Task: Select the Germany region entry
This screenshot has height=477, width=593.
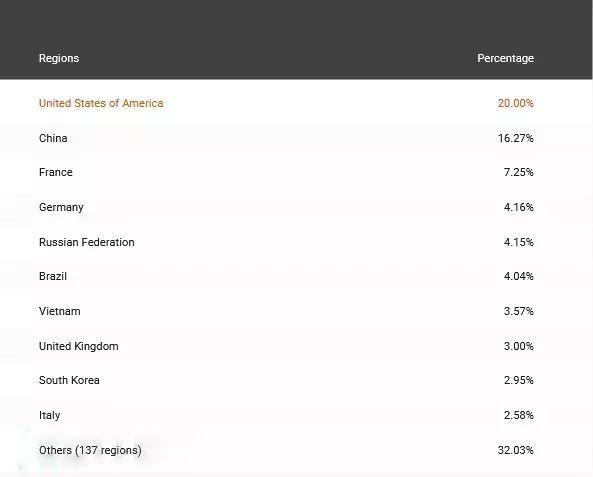Action: point(61,208)
